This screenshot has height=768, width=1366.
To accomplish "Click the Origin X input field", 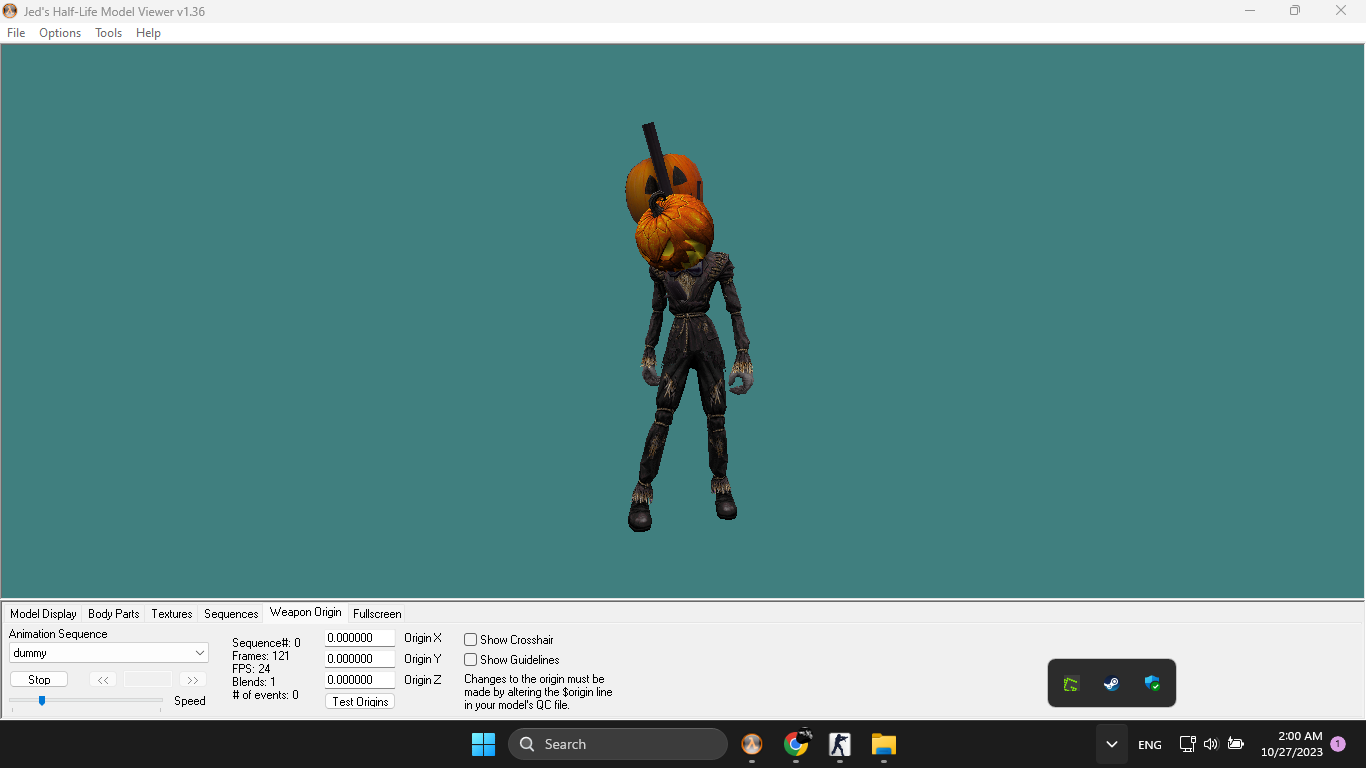I will 359,638.
